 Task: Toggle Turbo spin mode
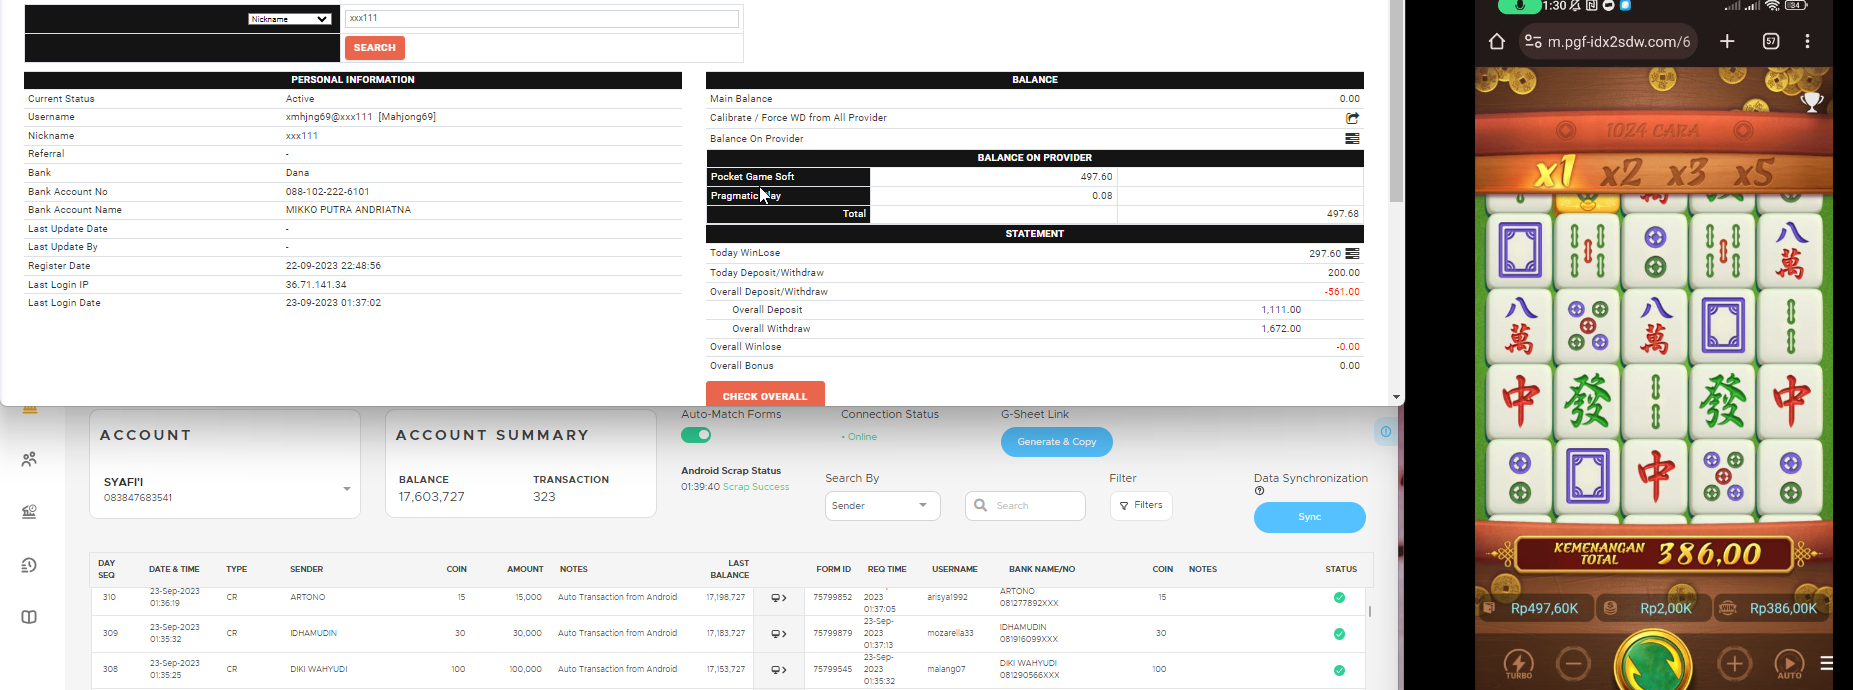coord(1518,664)
